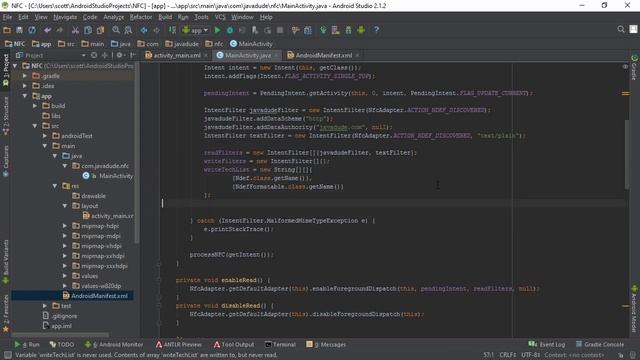Click the Cut scissors icon
The width and height of the screenshot is (640, 360).
point(75,30)
